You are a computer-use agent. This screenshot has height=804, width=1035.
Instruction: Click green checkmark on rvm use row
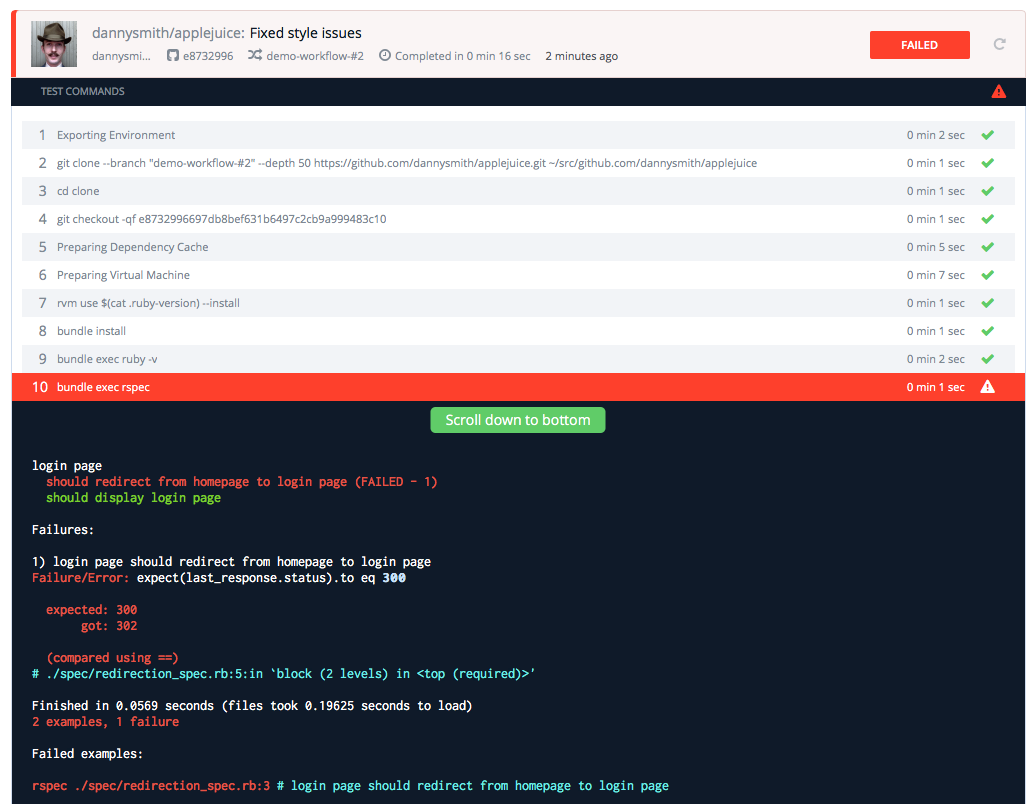pyautogui.click(x=987, y=303)
